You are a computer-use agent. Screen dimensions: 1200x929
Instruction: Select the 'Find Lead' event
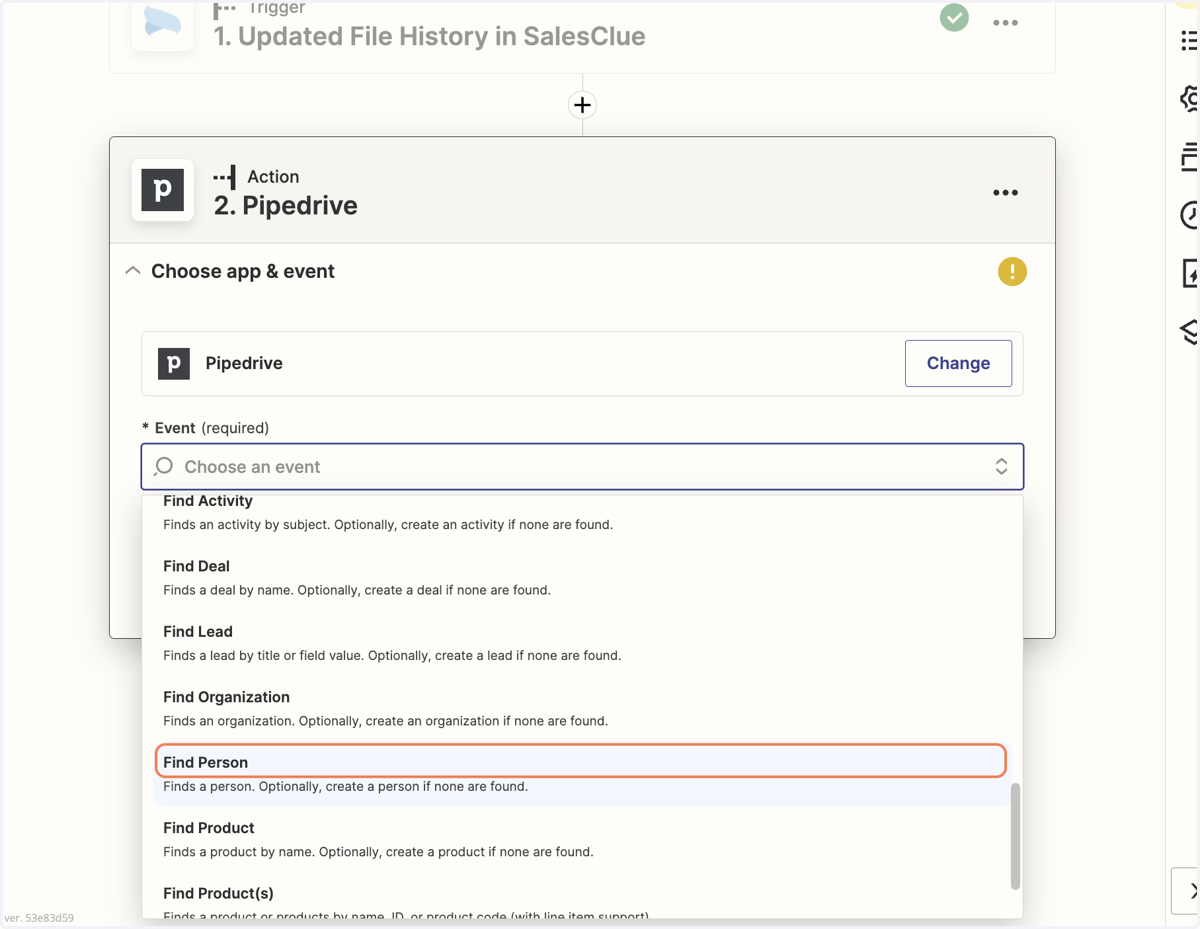(x=582, y=643)
